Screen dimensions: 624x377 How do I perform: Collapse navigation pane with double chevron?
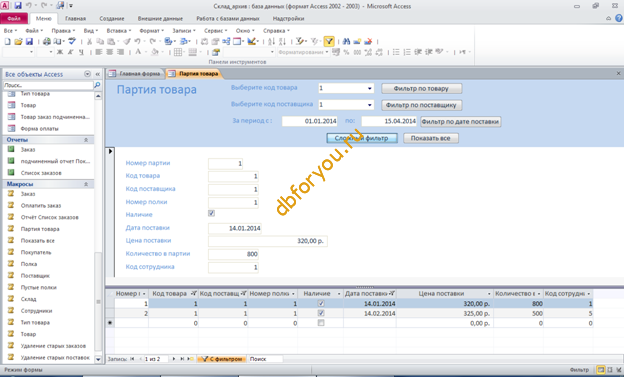click(x=98, y=74)
